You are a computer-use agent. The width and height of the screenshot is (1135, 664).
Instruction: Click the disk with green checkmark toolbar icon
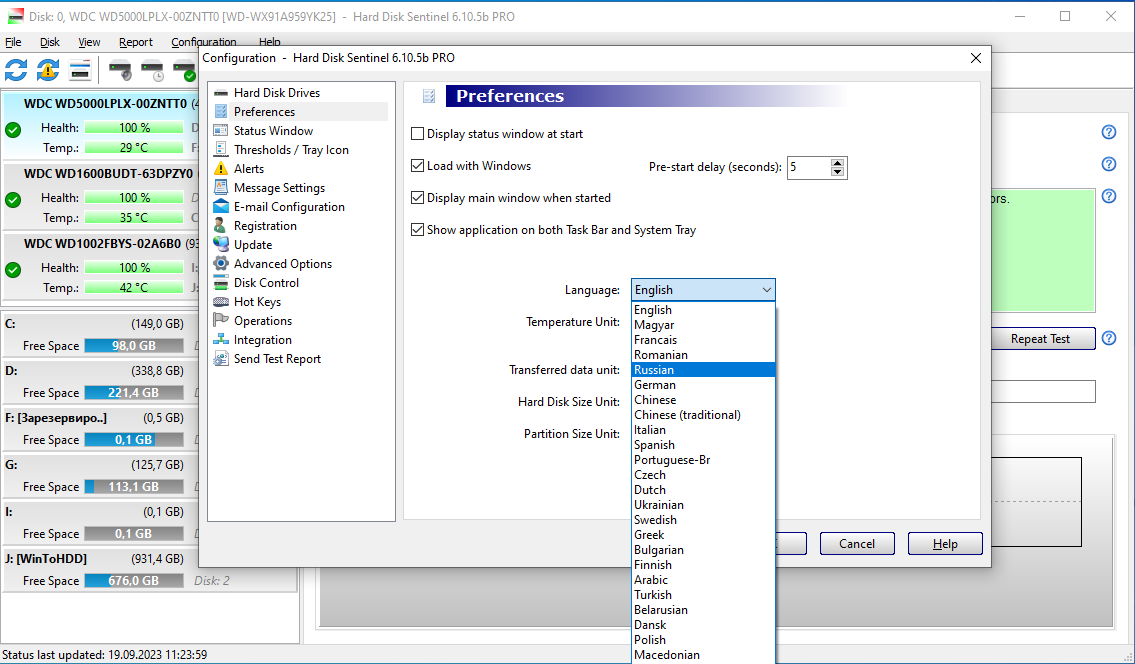click(185, 70)
